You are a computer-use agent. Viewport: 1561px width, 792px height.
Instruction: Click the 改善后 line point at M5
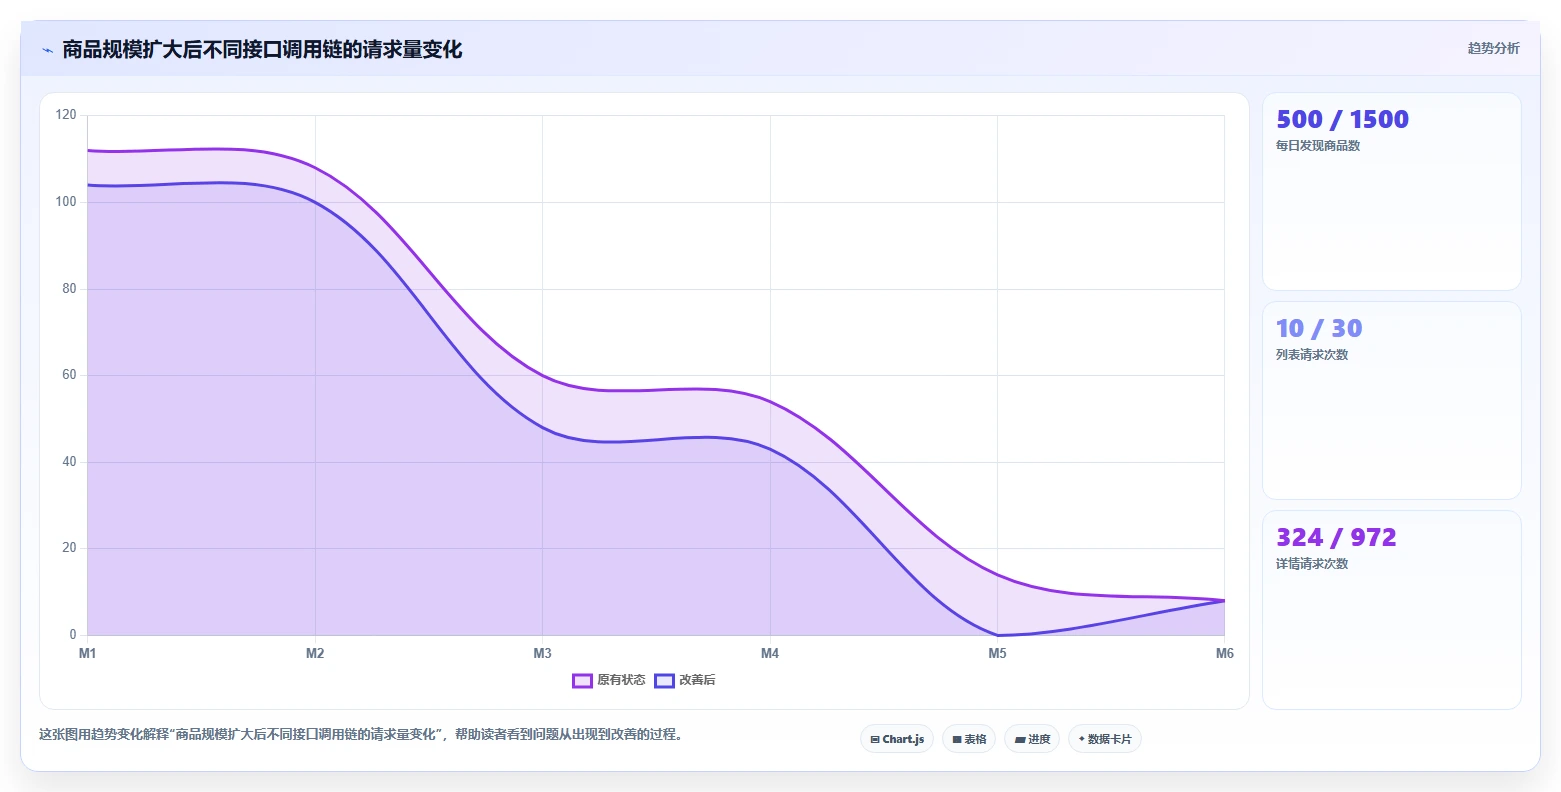[997, 635]
